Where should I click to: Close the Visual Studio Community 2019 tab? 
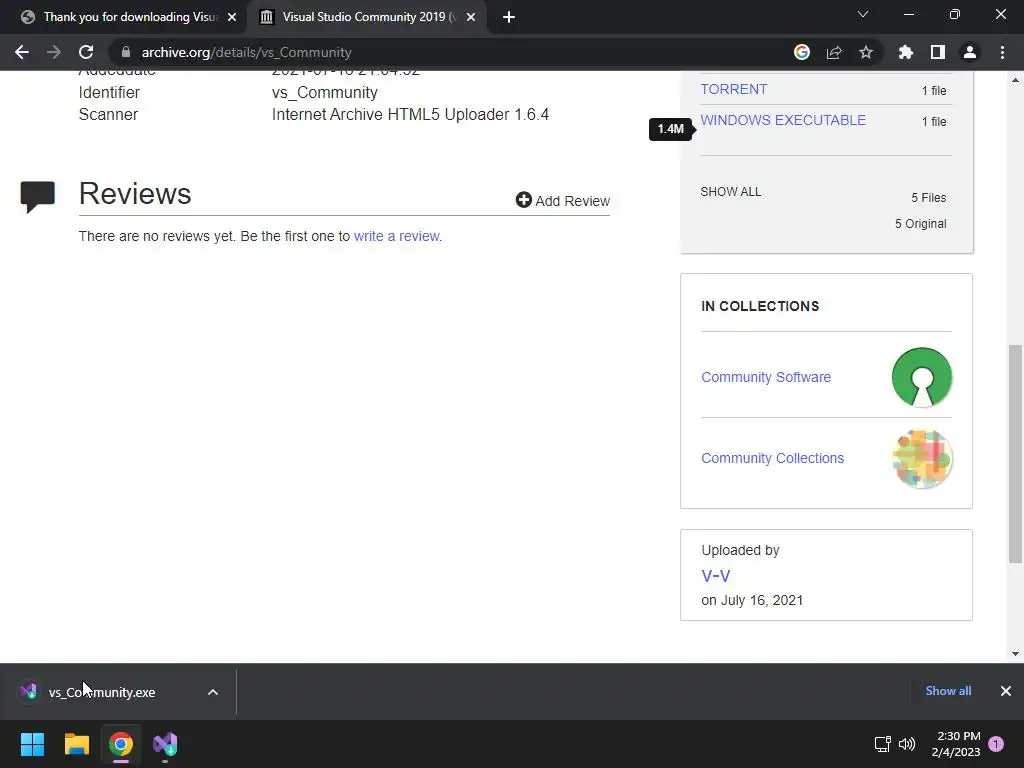click(x=471, y=17)
